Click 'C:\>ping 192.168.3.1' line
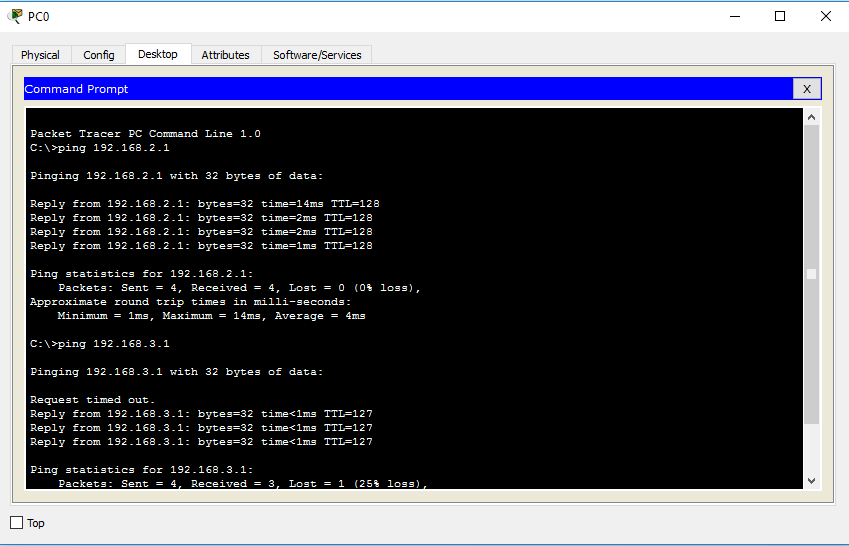This screenshot has height=546, width=849. pyautogui.click(x=100, y=344)
